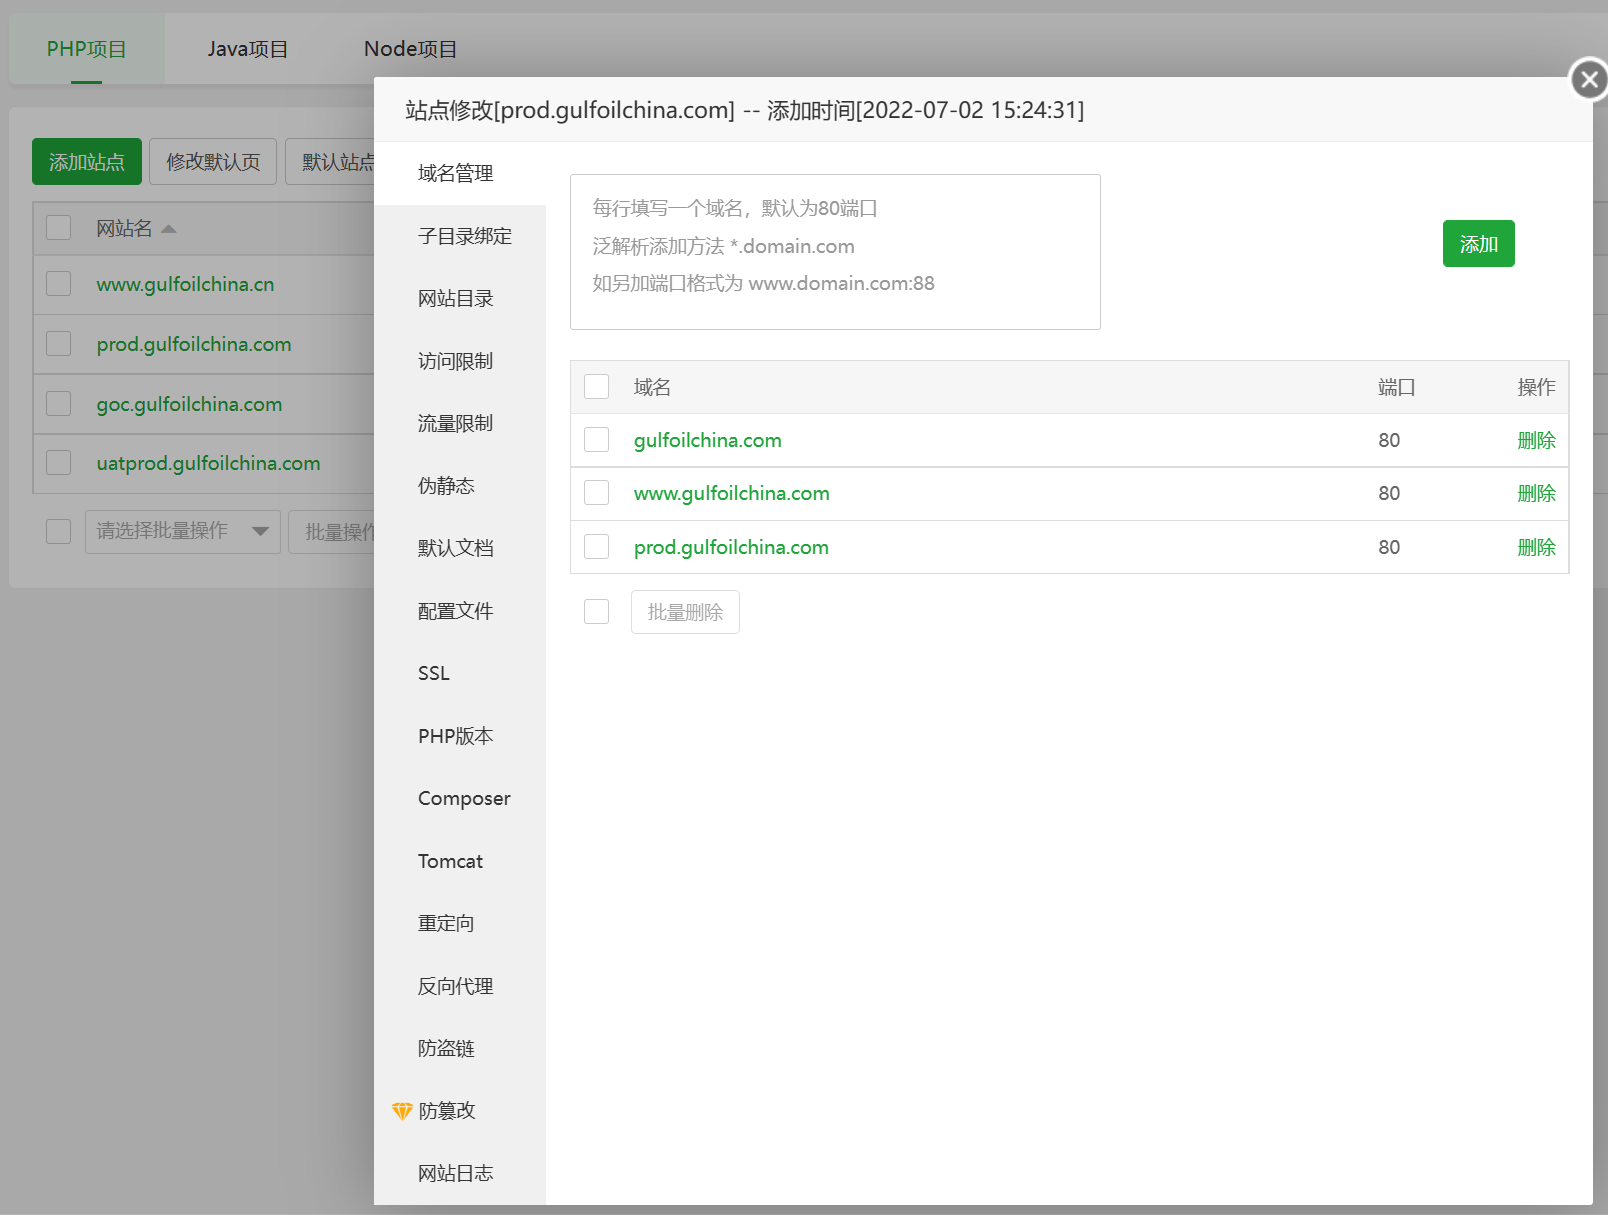Tick the checkbox beside 批量删除 button

(597, 612)
